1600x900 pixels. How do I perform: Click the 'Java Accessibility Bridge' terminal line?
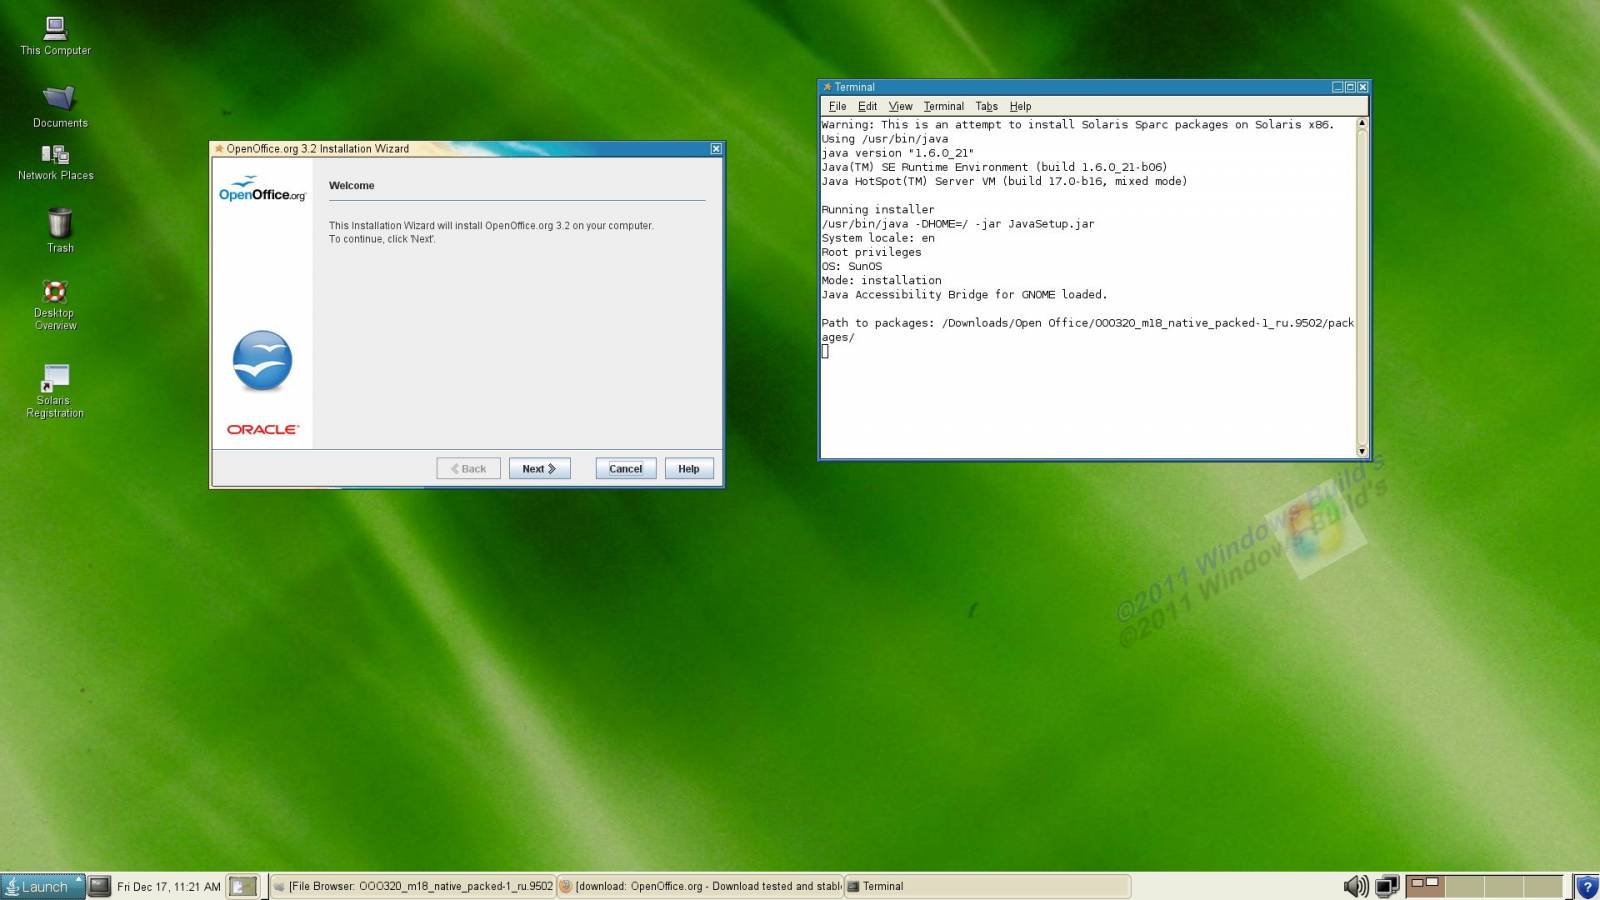tap(964, 295)
